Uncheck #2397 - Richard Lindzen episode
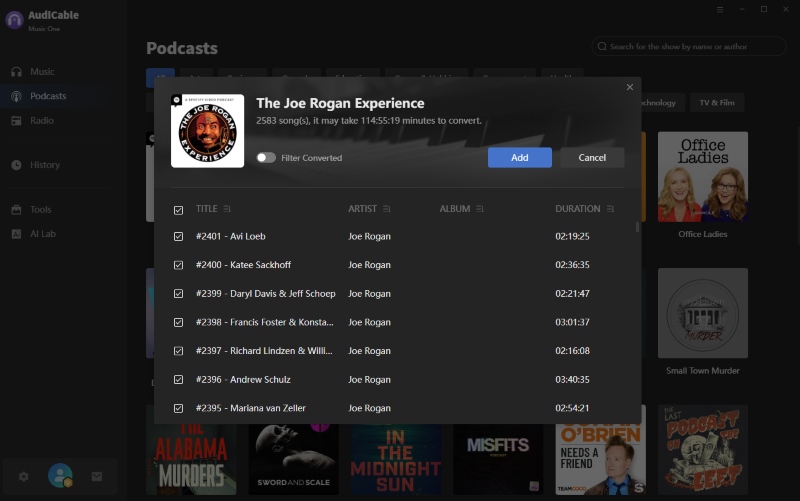Screen dimensions: 800x501 point(178,350)
